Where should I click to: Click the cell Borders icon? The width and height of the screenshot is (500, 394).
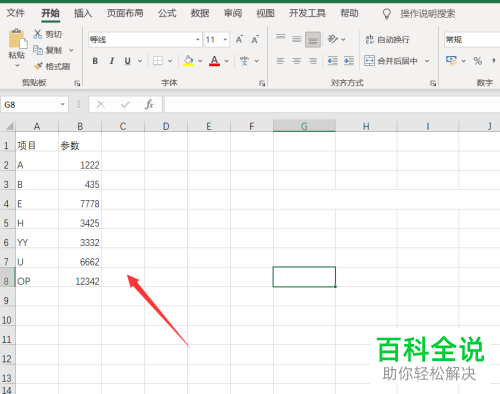pyautogui.click(x=158, y=61)
